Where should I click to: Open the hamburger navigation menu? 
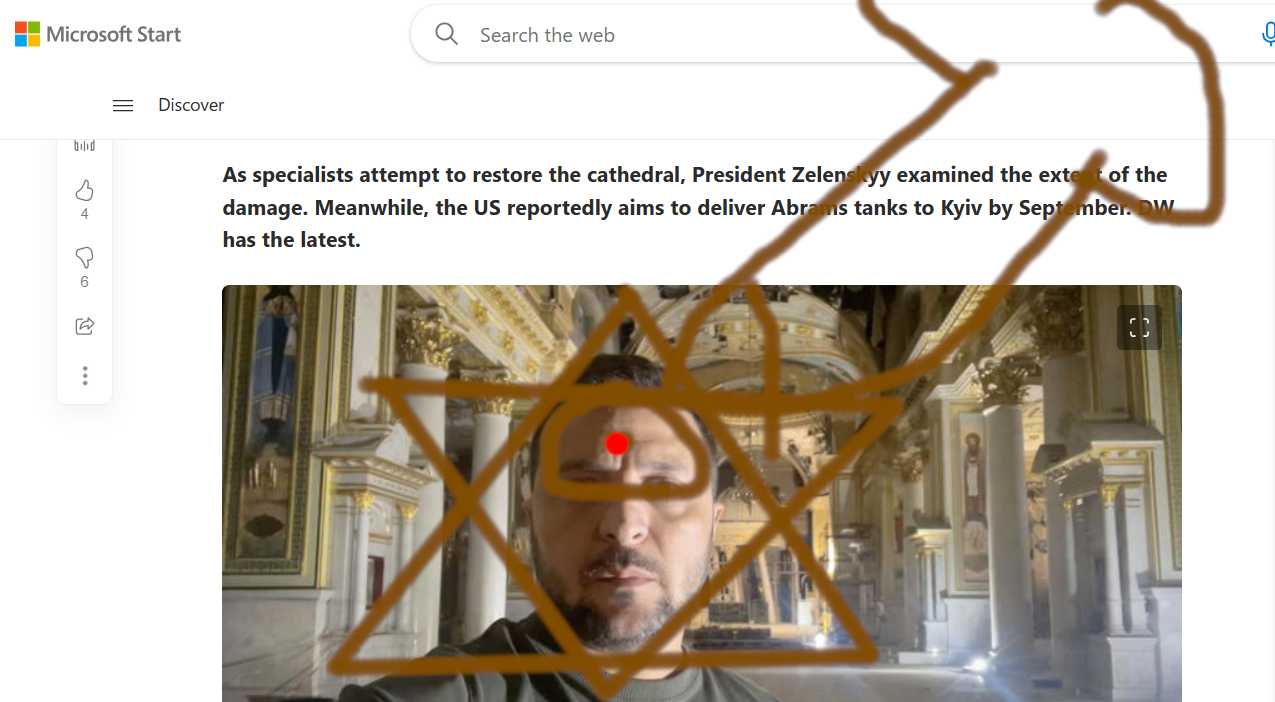pos(123,105)
